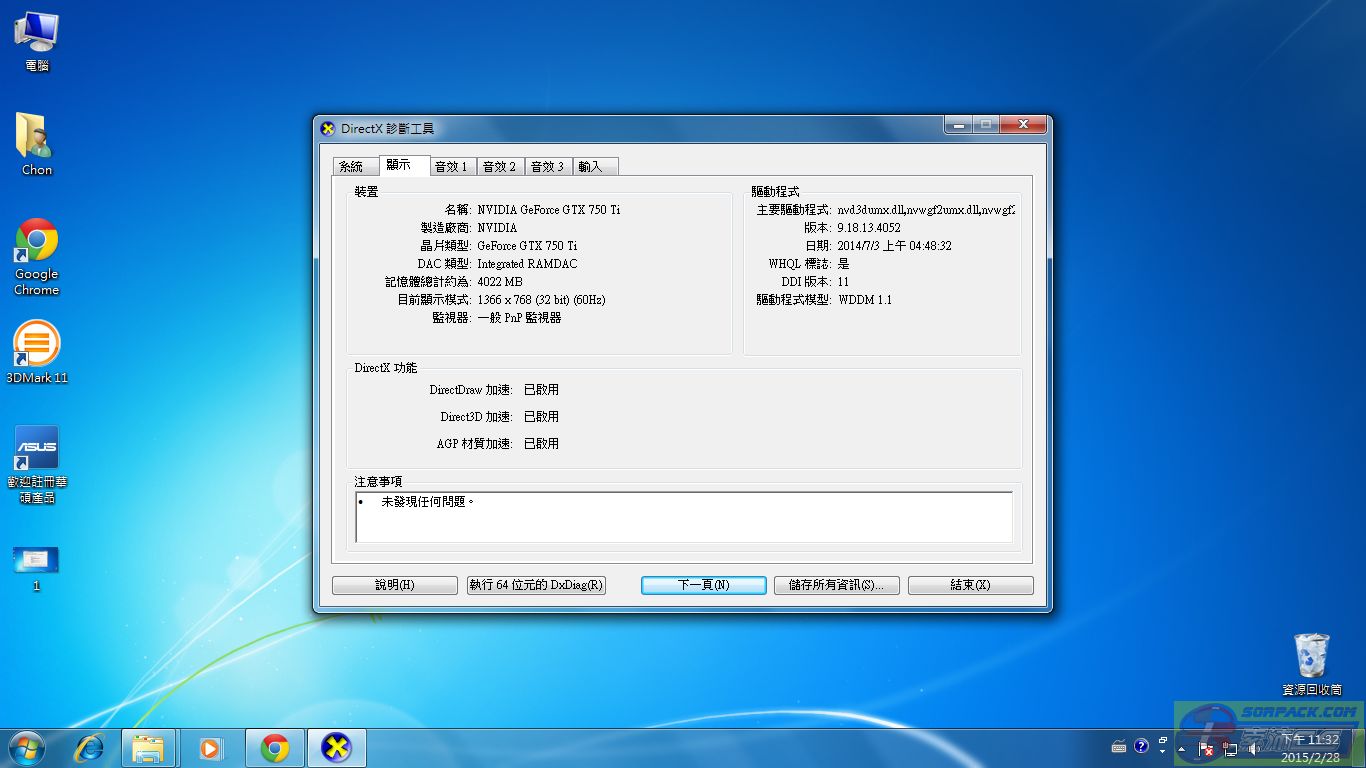
Task: Open the Action Center flag tray icon
Action: click(x=1207, y=748)
